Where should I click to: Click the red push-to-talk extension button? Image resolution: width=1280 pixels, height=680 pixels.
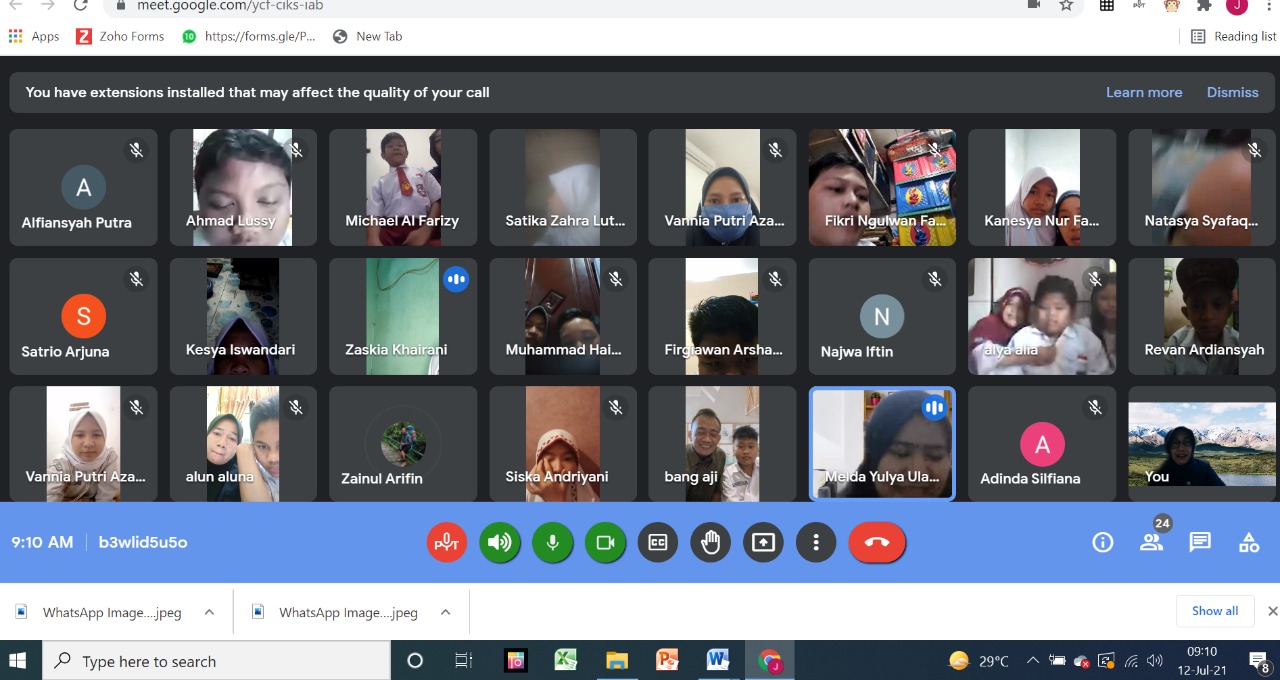447,543
